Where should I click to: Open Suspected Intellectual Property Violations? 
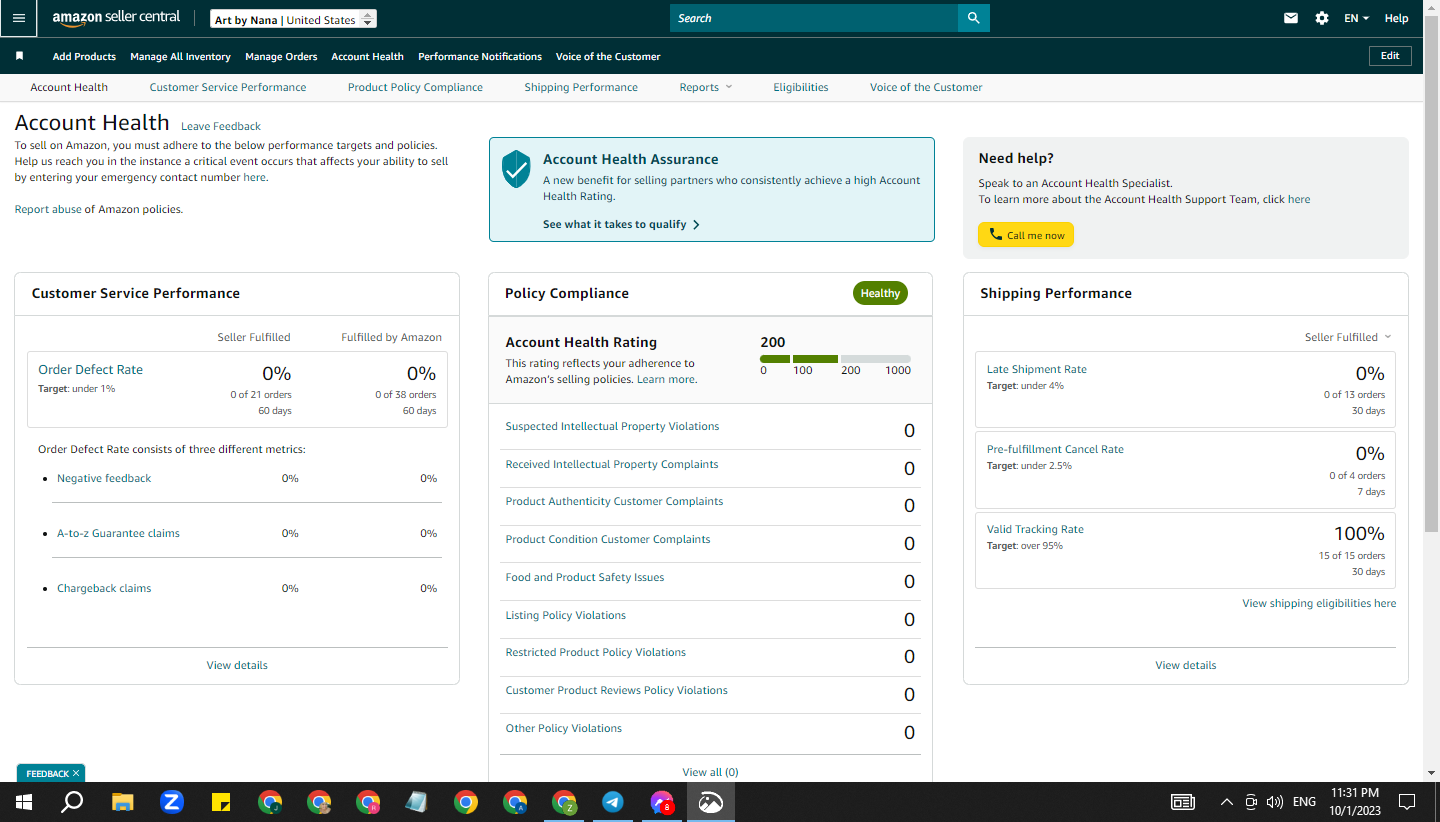click(x=612, y=426)
